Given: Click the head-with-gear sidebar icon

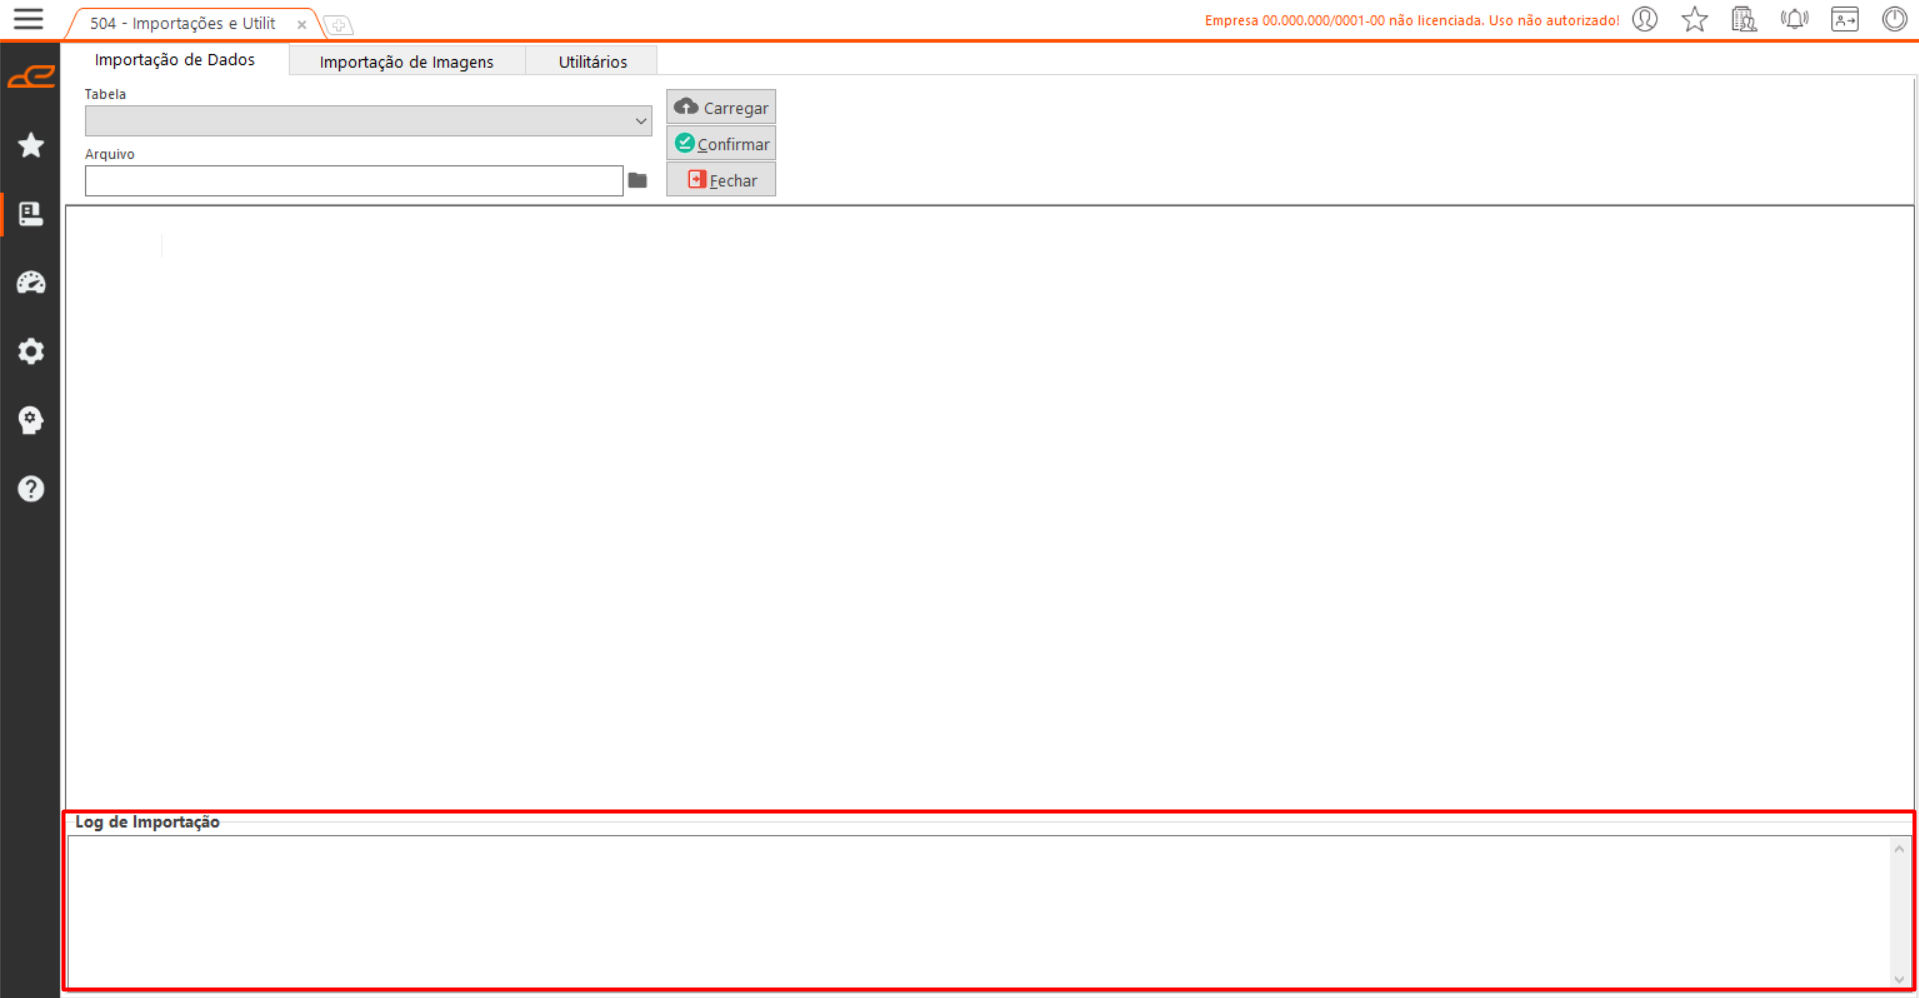Looking at the screenshot, I should click(31, 420).
